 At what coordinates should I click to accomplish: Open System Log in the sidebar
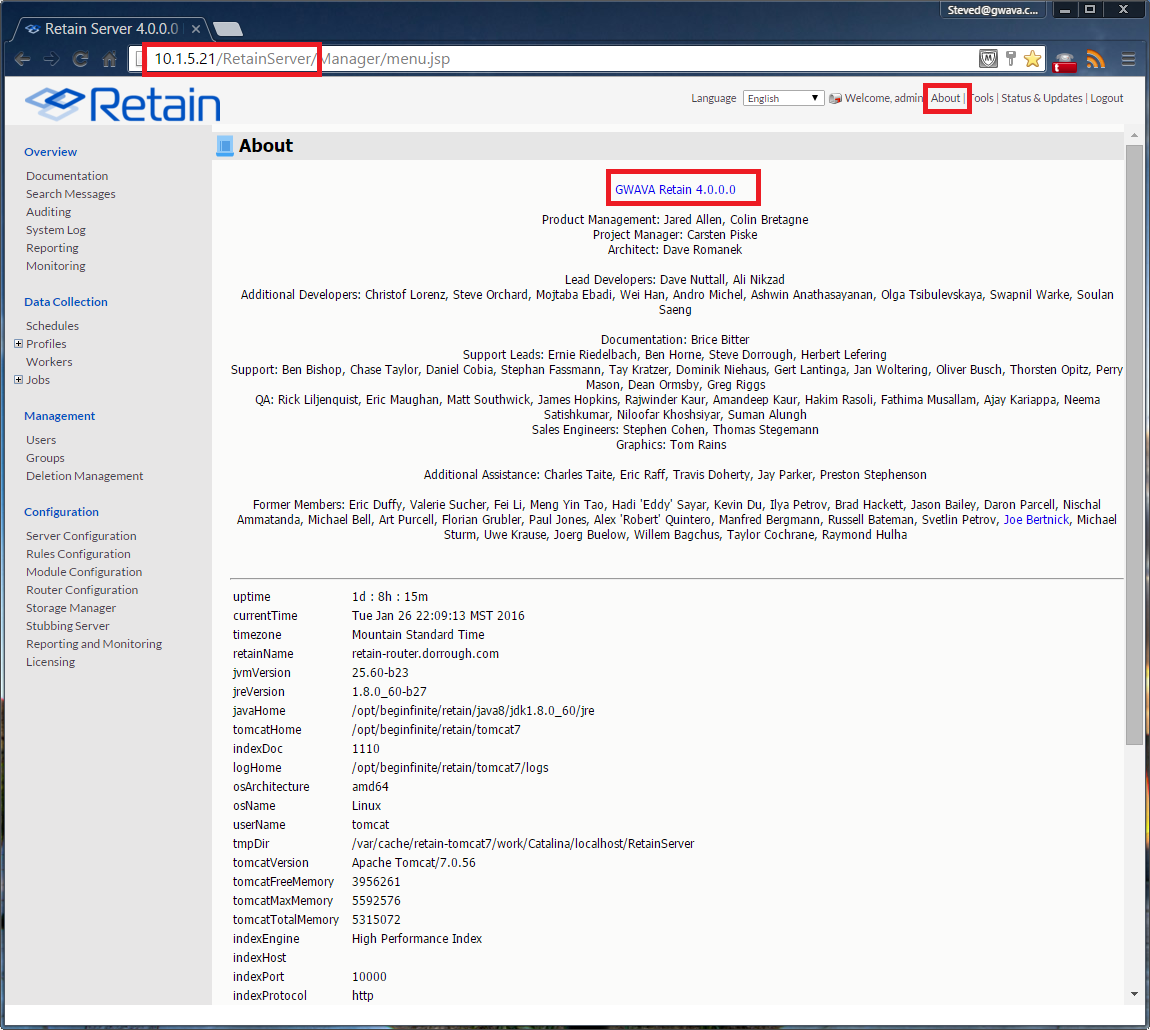tap(56, 230)
